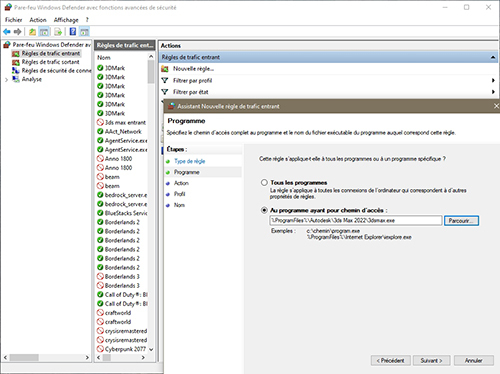Click the Filtrer par état label

point(191,92)
